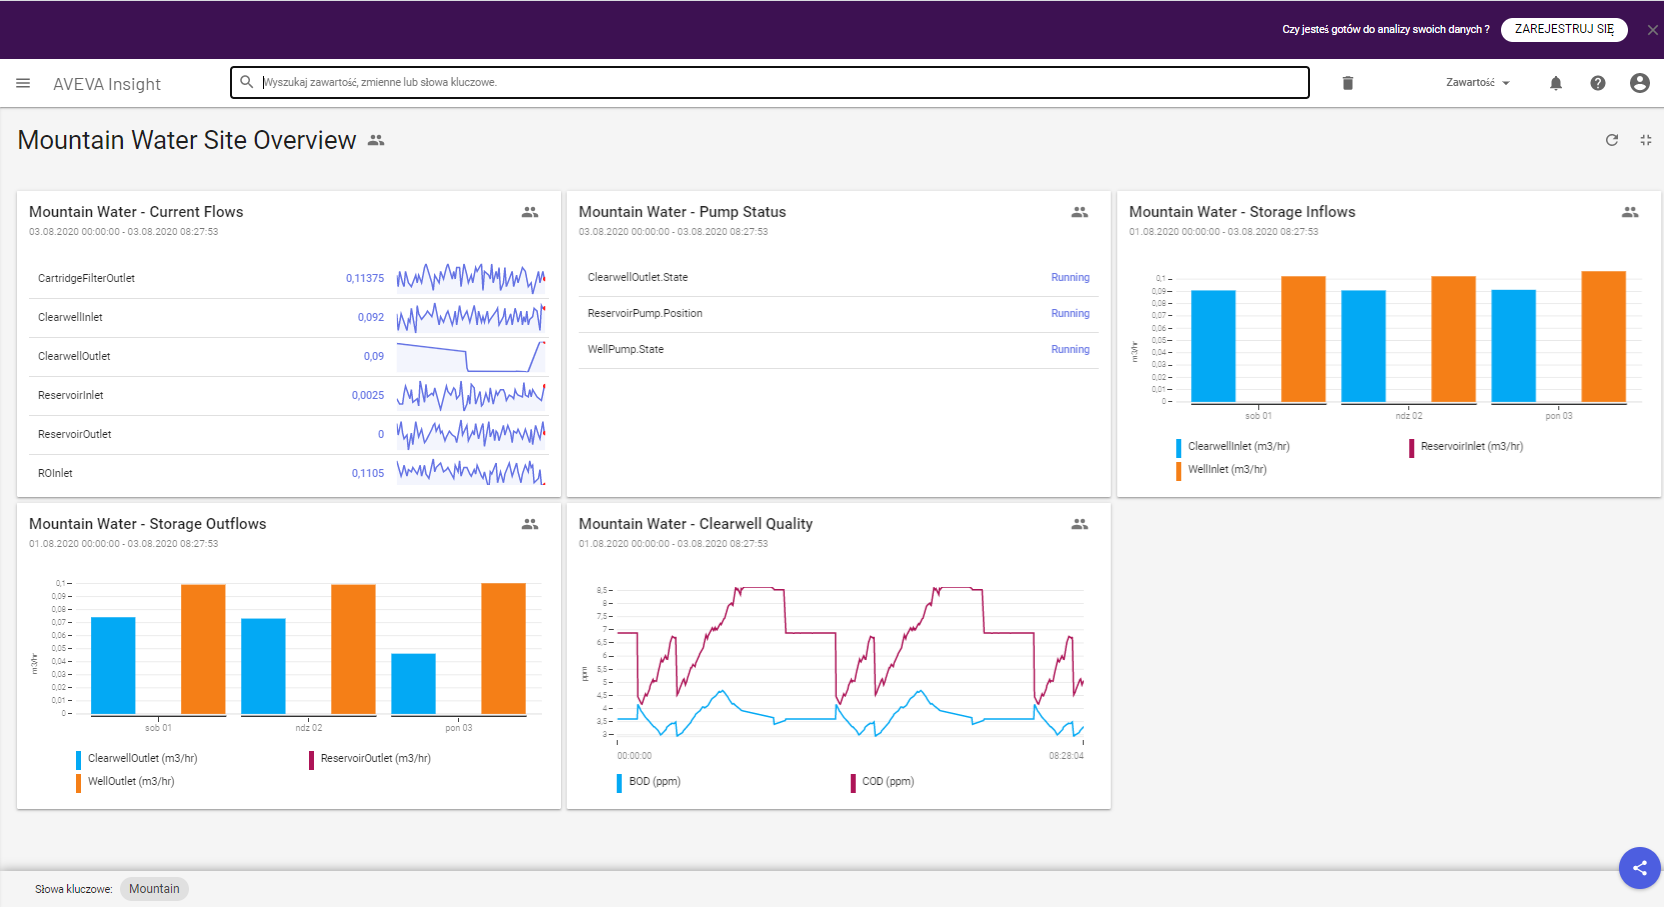Click people icon on Storage Outflows card
The height and width of the screenshot is (907, 1664).
pos(530,524)
